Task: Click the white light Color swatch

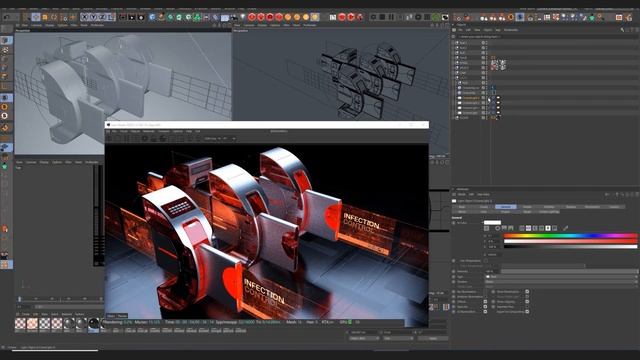Action: pyautogui.click(x=492, y=223)
